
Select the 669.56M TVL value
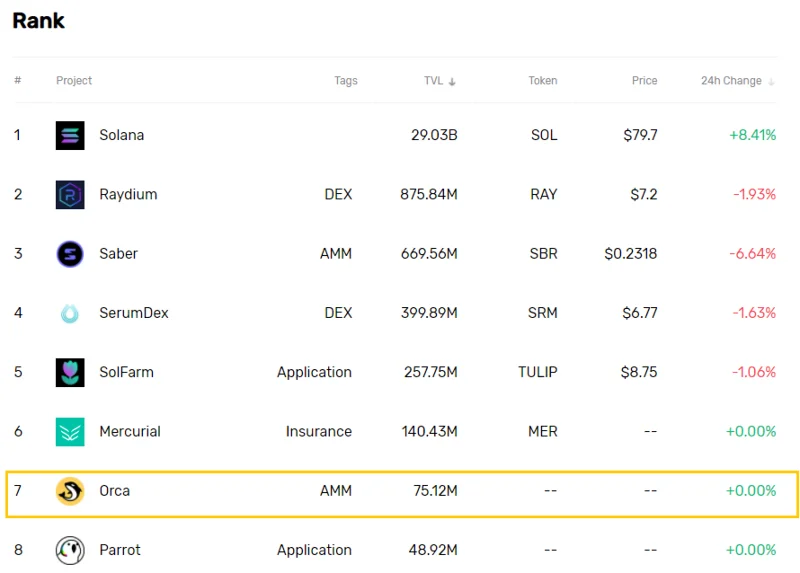tap(429, 254)
